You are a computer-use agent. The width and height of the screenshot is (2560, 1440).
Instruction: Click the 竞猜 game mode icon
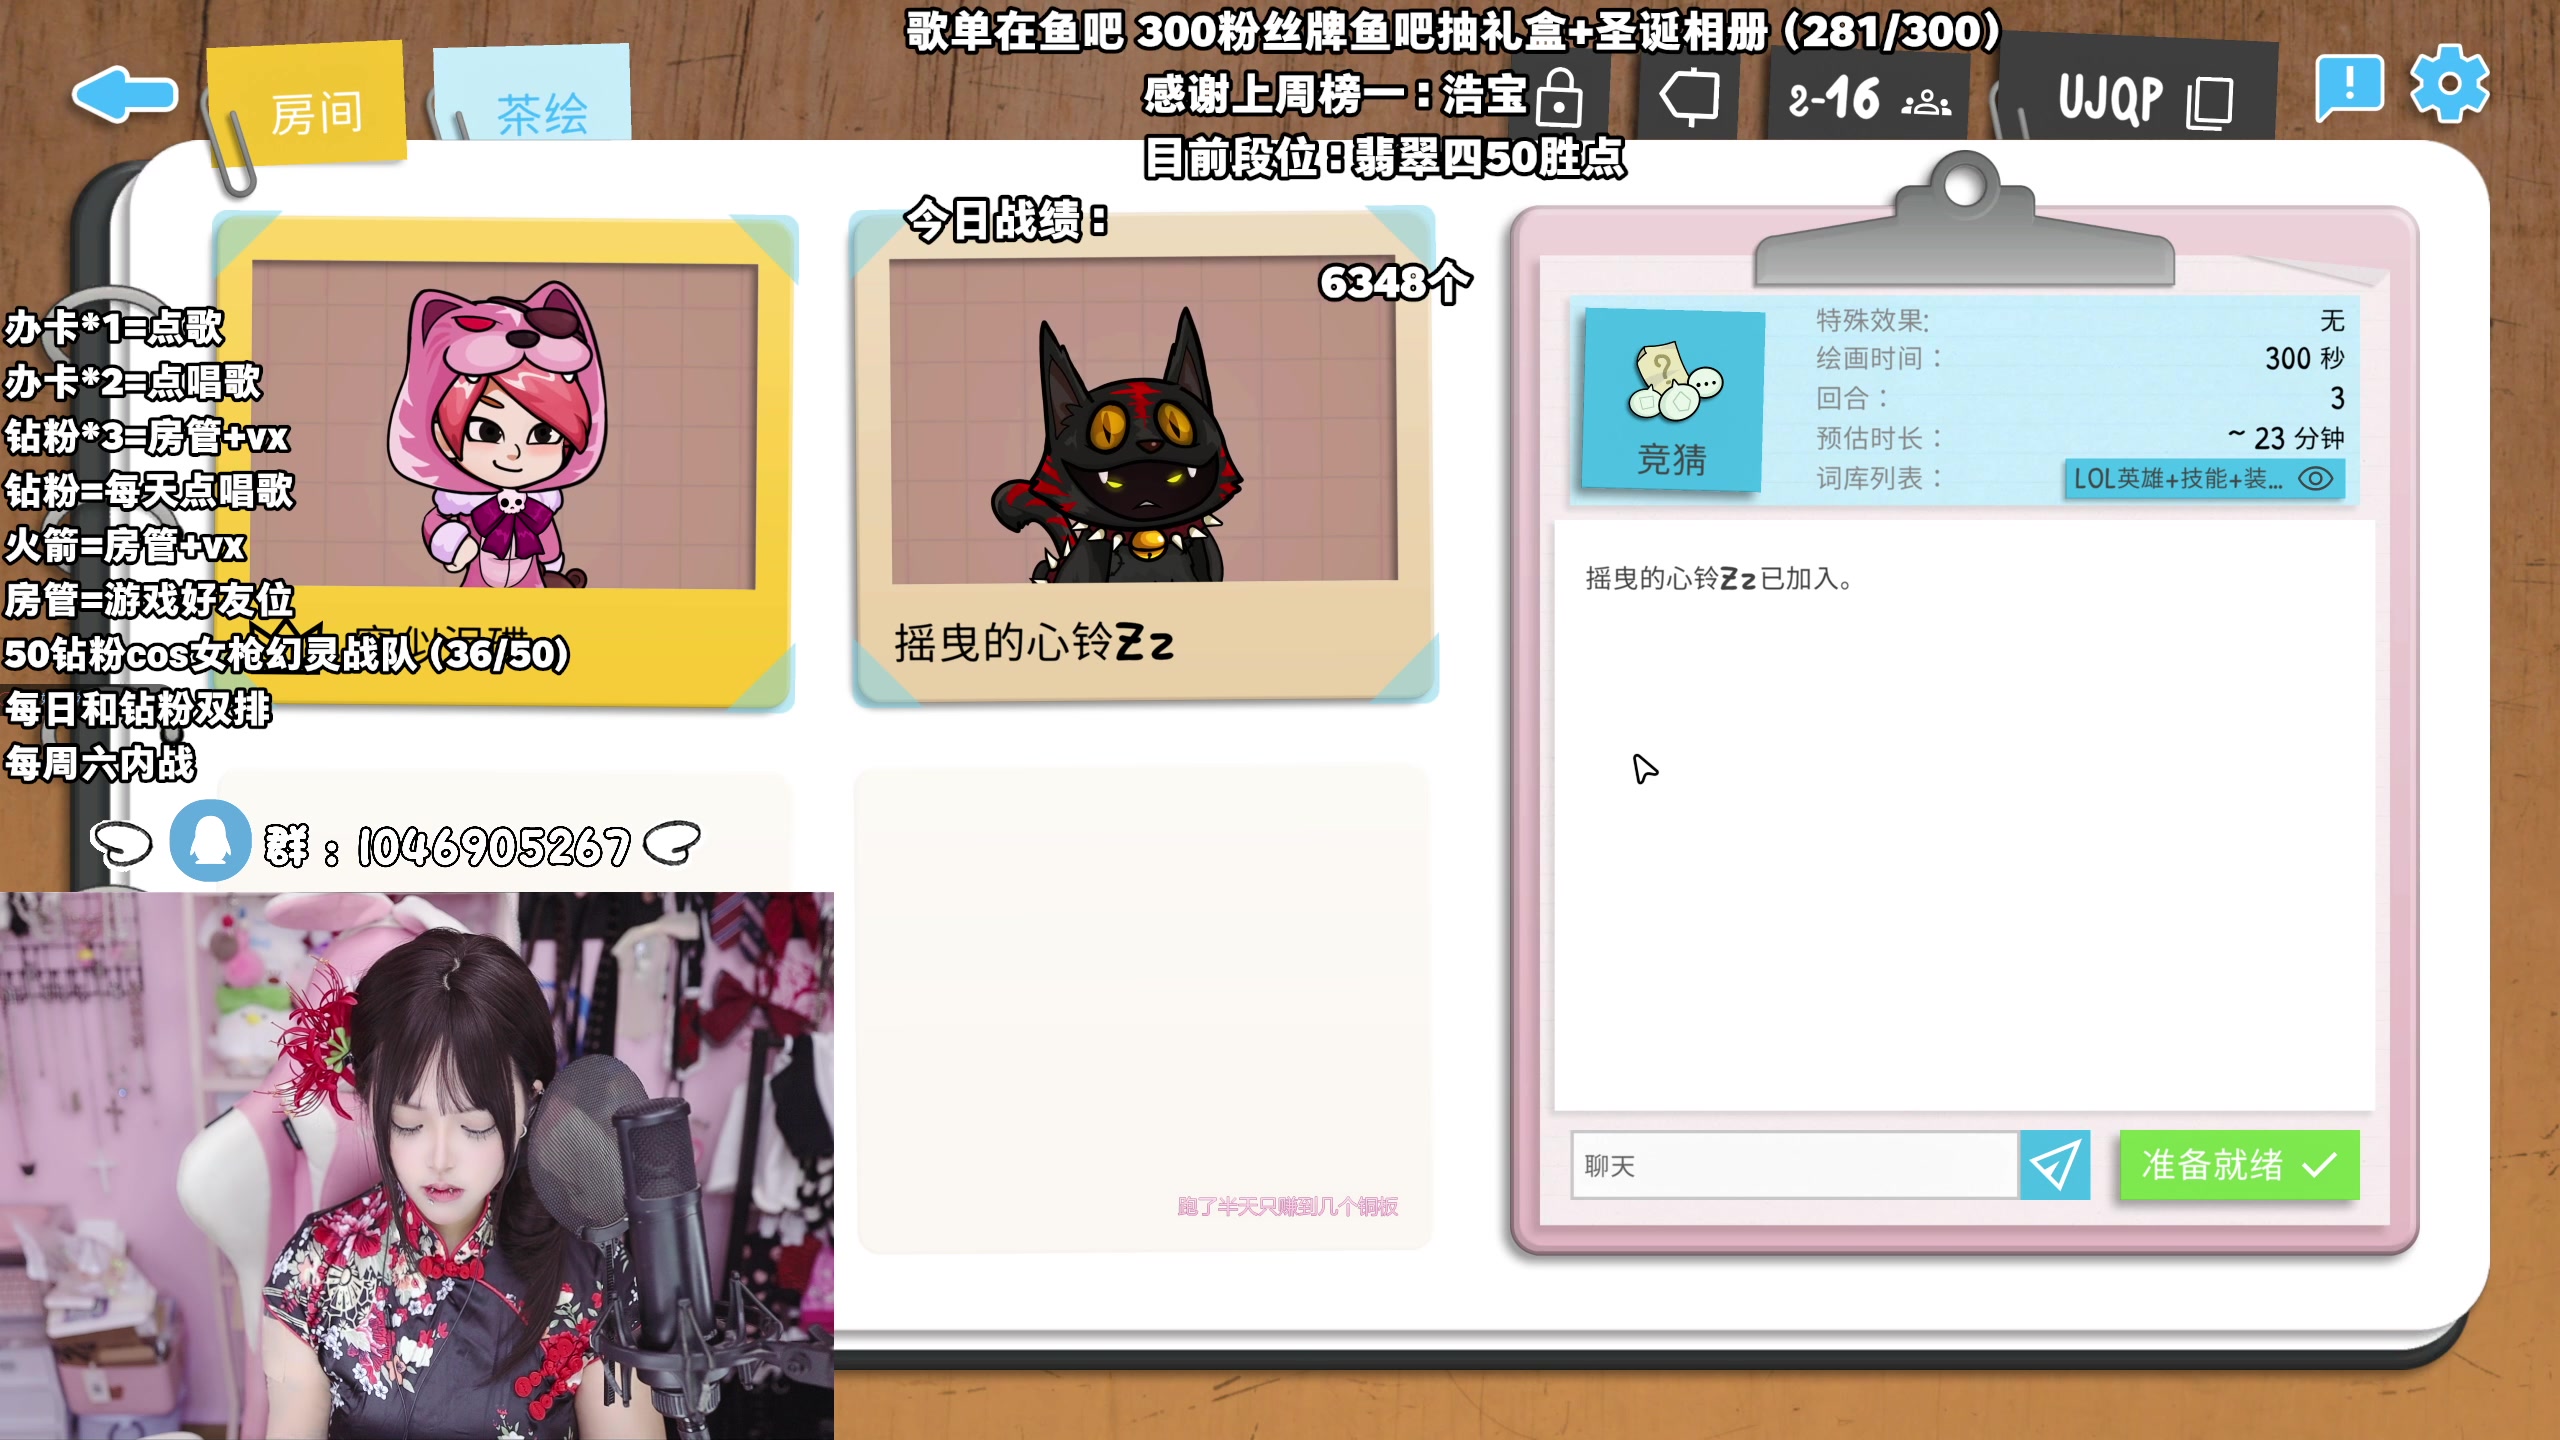coord(1671,400)
